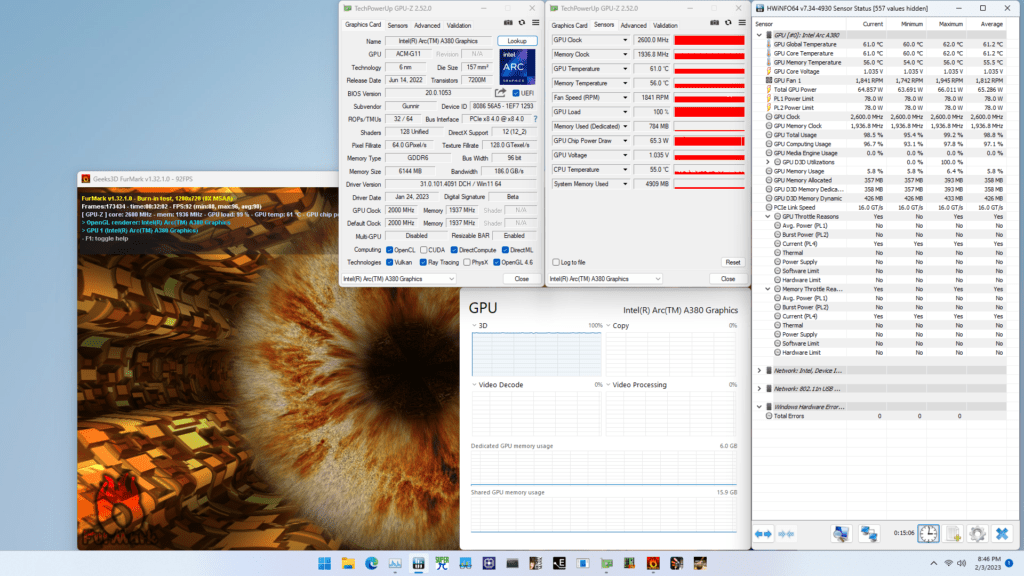
Task: Open Windows Start menu in taskbar
Action: tap(325, 564)
